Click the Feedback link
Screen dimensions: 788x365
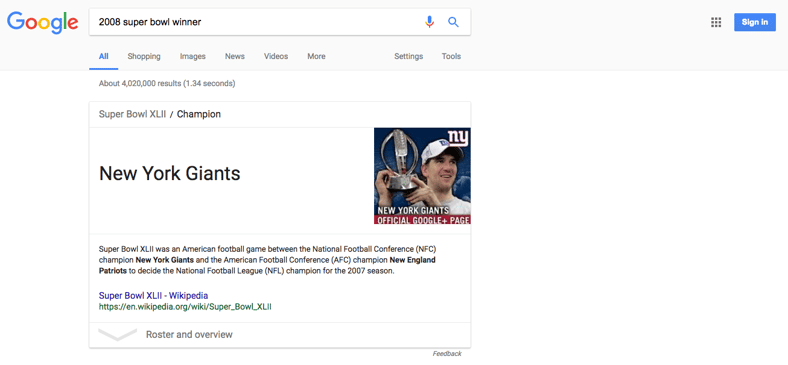coord(447,353)
